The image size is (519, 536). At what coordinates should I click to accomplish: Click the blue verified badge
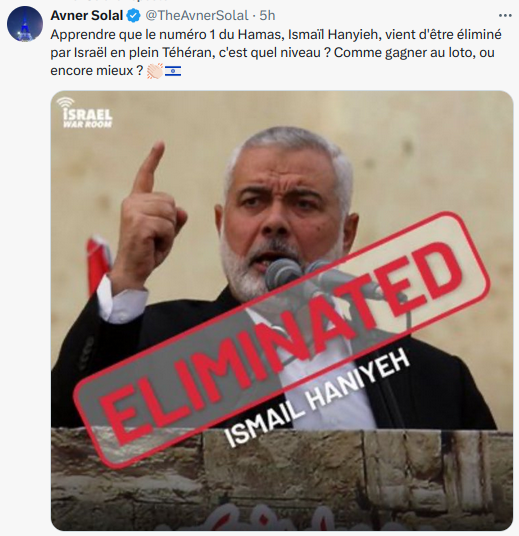pyautogui.click(x=133, y=16)
